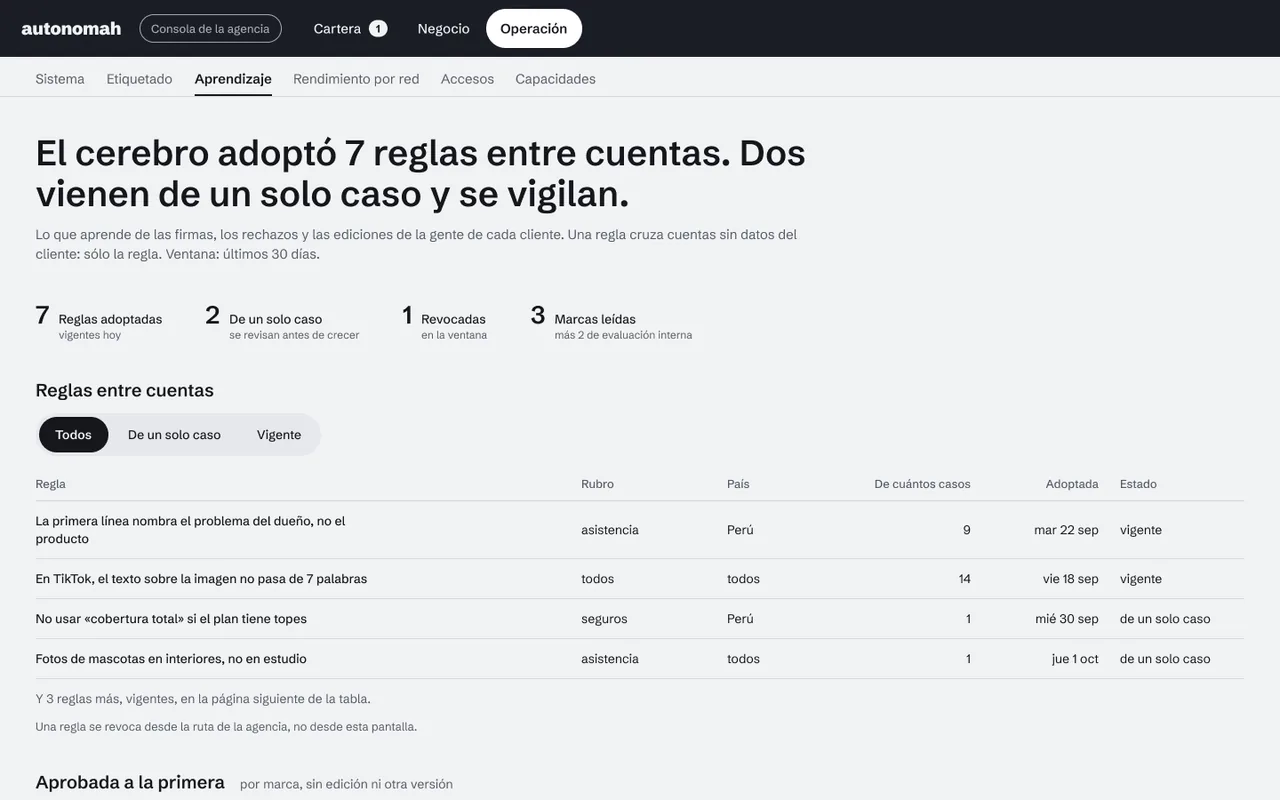Select the Todos filter
Viewport: 1280px width, 800px height.
click(73, 435)
